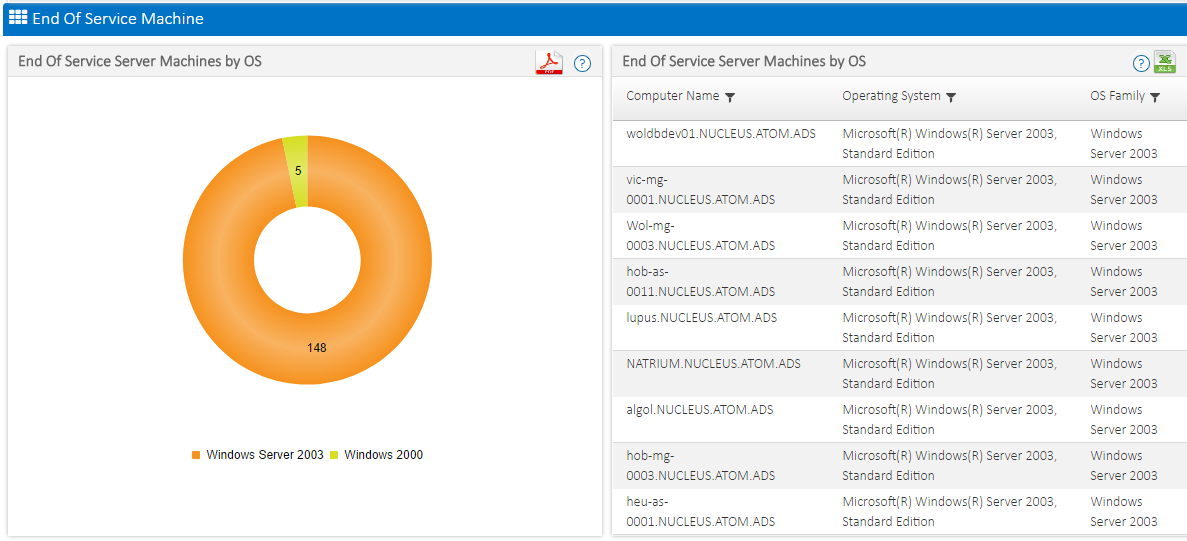Viewport: 1187px width, 541px height.
Task: Click OS Family cell in the NATRIUM row
Action: pos(1124,374)
